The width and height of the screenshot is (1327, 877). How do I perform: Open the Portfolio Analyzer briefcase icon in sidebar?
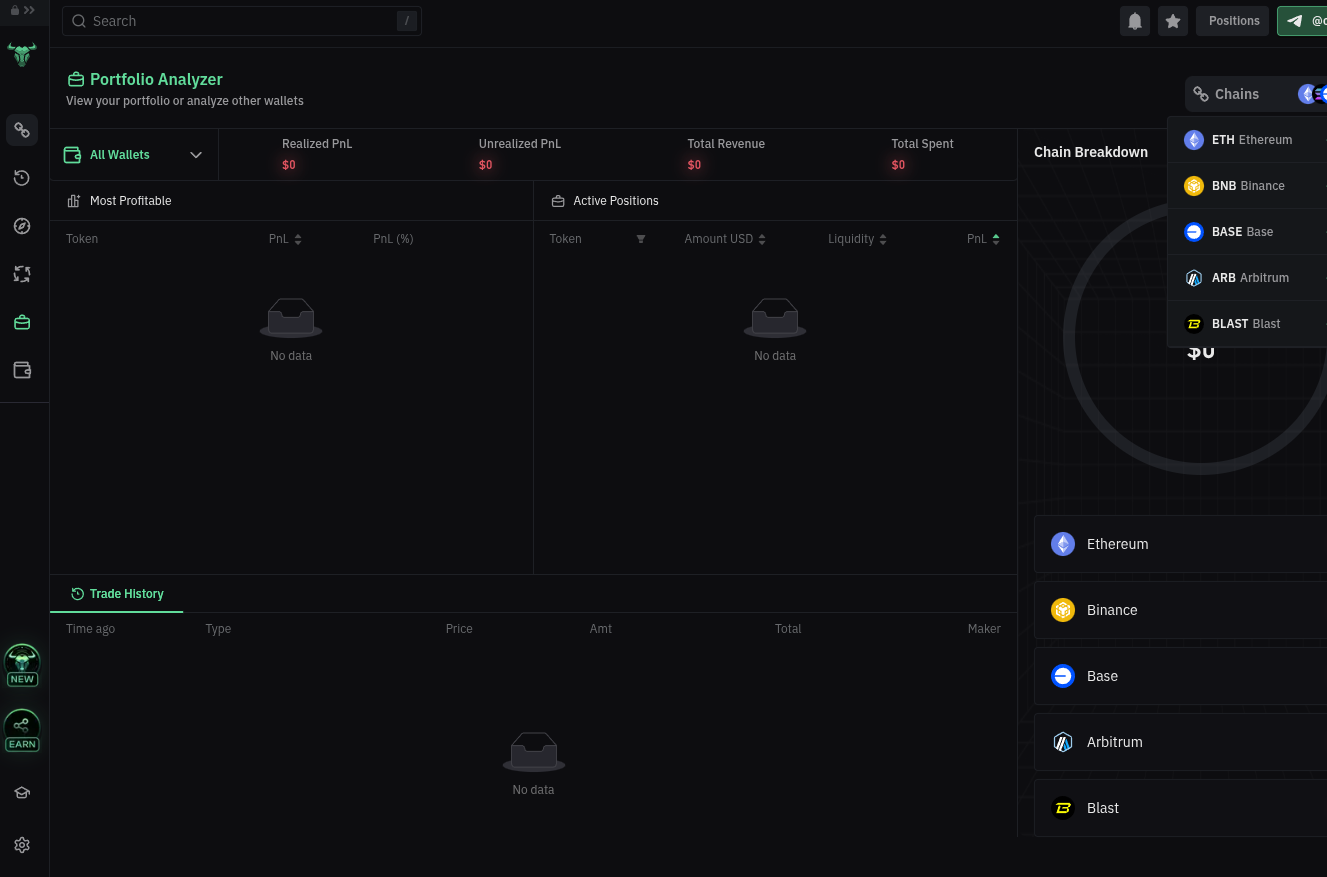pos(22,322)
